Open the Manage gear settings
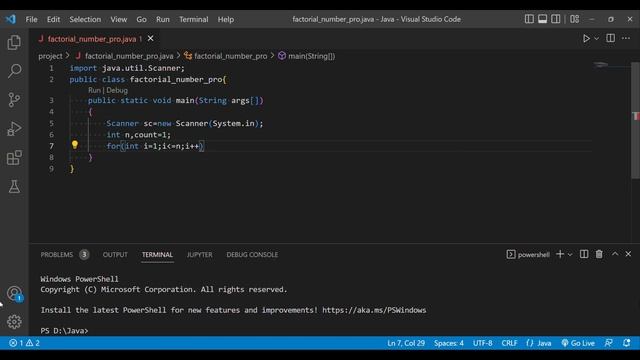Viewport: 640px width, 360px height. [14, 322]
